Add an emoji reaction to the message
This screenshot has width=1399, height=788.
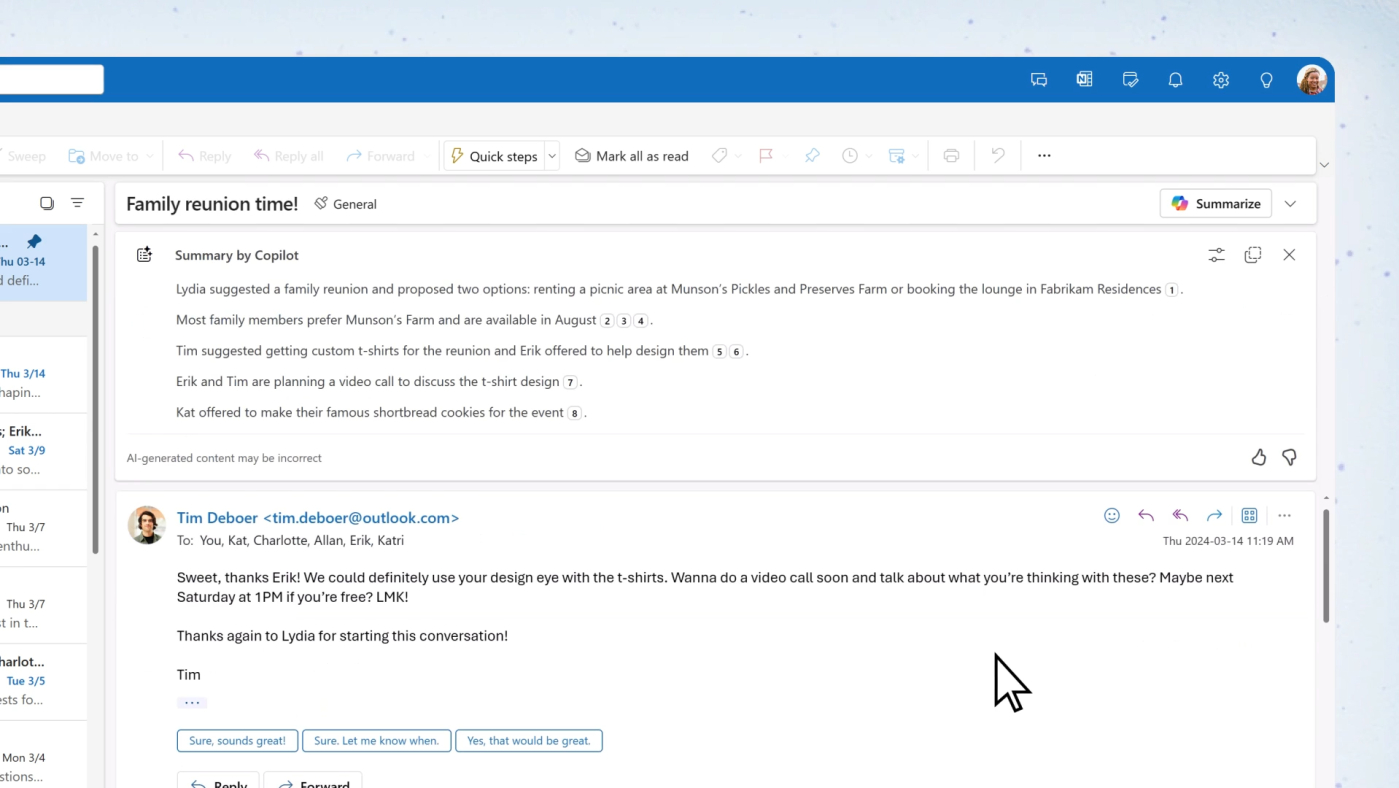pyautogui.click(x=1112, y=516)
